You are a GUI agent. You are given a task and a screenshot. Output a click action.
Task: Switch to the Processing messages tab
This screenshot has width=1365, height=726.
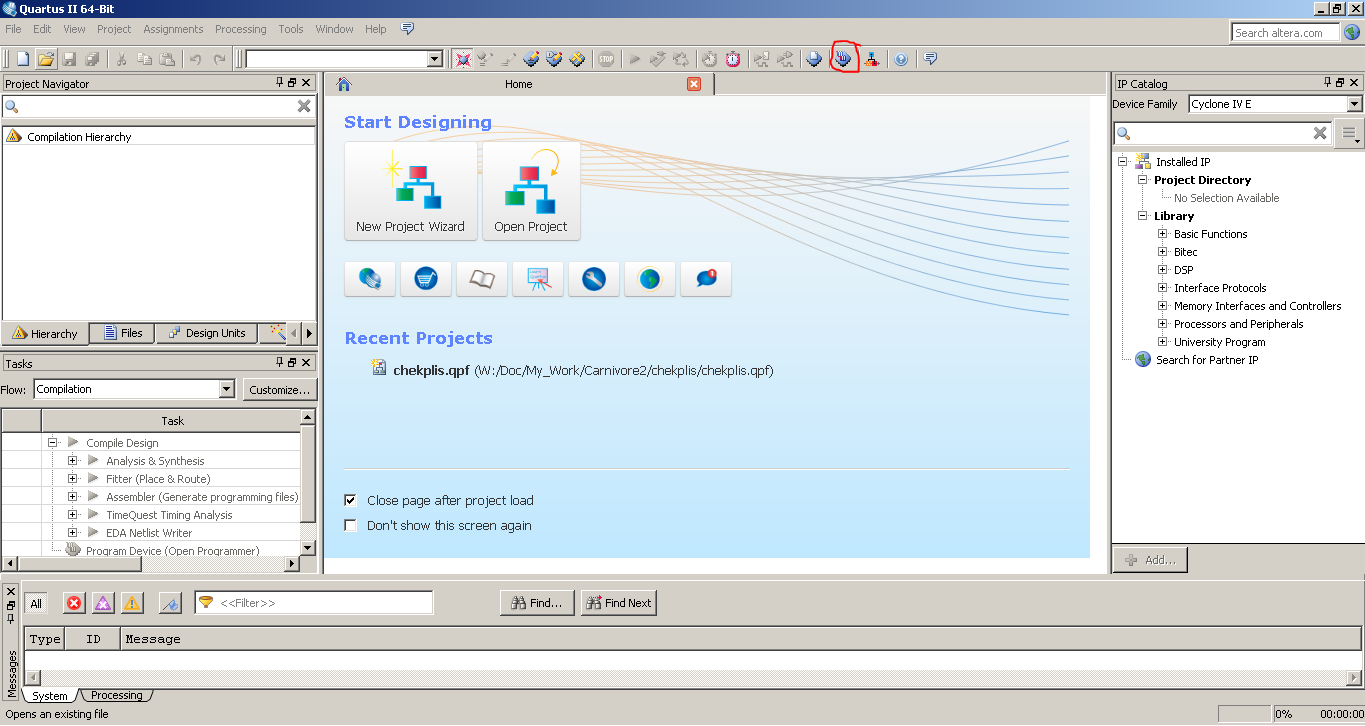(117, 695)
